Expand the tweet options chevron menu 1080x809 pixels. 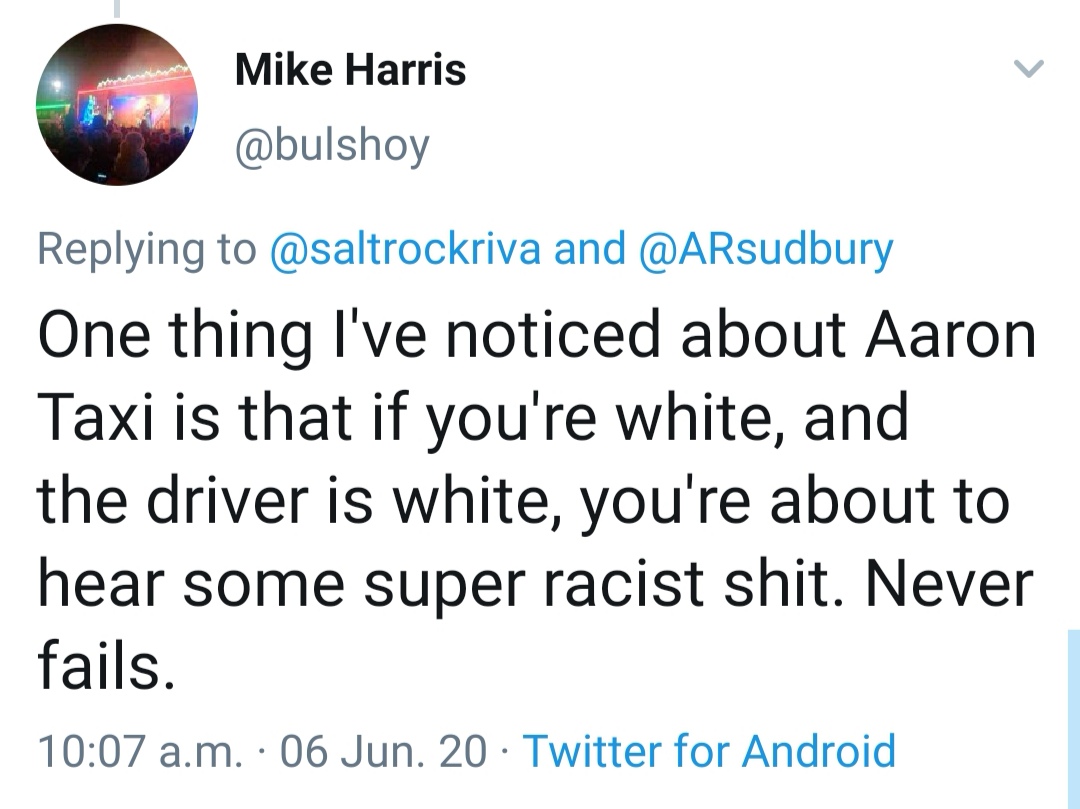(1029, 69)
